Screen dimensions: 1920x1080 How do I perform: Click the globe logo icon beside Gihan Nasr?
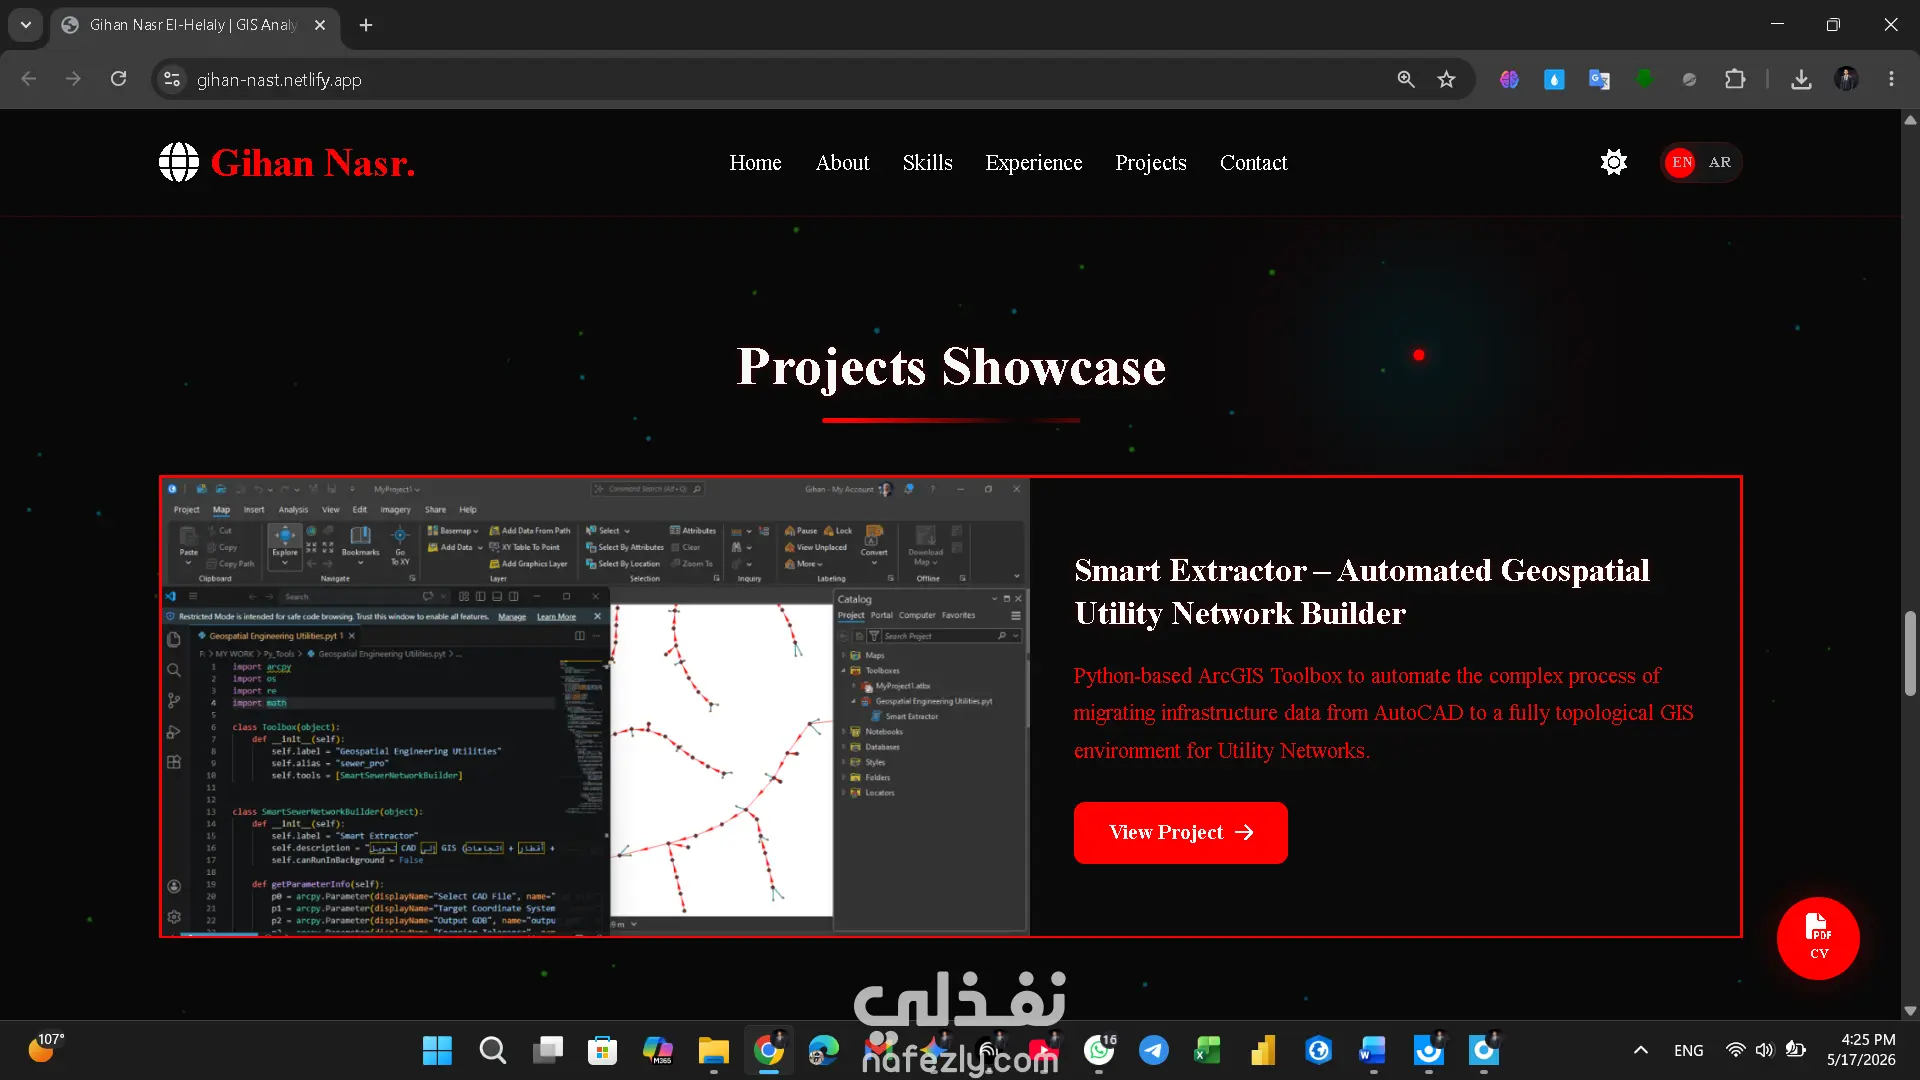click(x=179, y=162)
